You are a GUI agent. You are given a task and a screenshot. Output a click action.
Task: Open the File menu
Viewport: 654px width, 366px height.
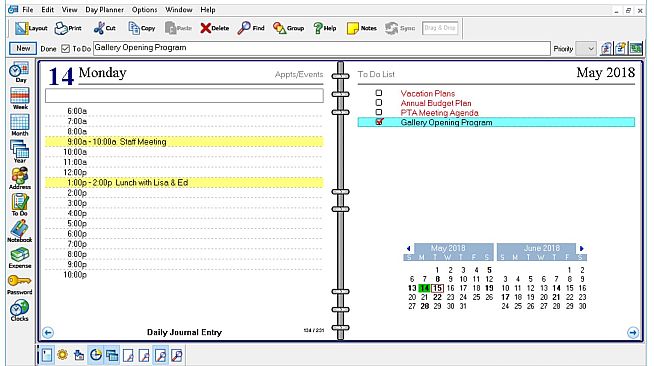[28, 10]
